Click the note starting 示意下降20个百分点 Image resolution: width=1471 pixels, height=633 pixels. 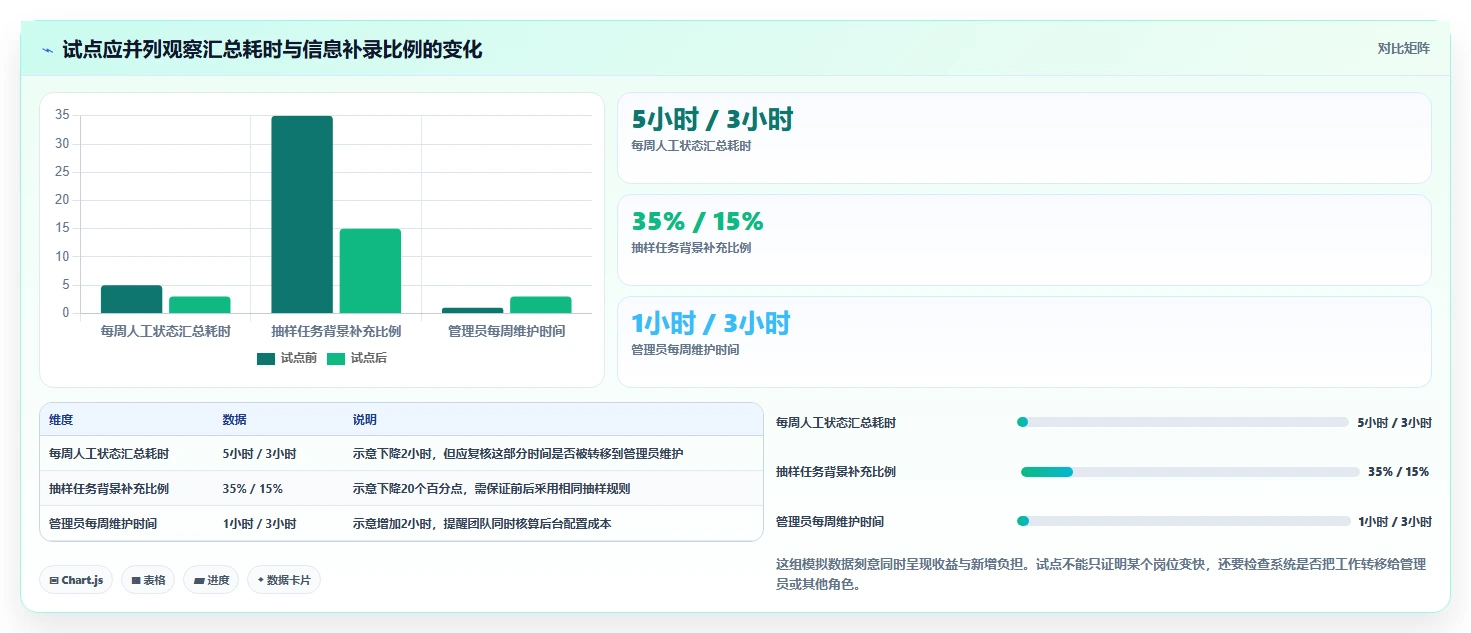point(491,489)
